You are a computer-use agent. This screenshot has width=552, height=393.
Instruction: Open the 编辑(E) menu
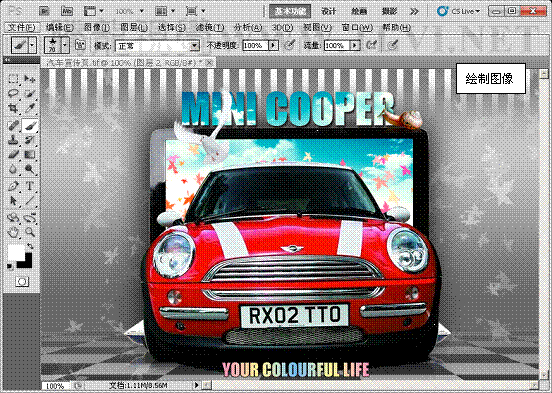click(x=59, y=28)
